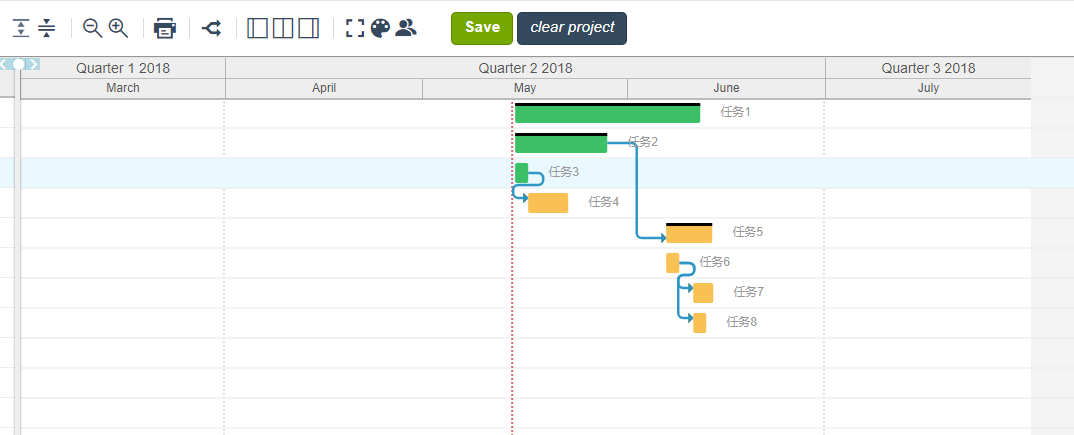Zoom in the Gantt timeline
This screenshot has height=435, width=1074.
(x=118, y=28)
